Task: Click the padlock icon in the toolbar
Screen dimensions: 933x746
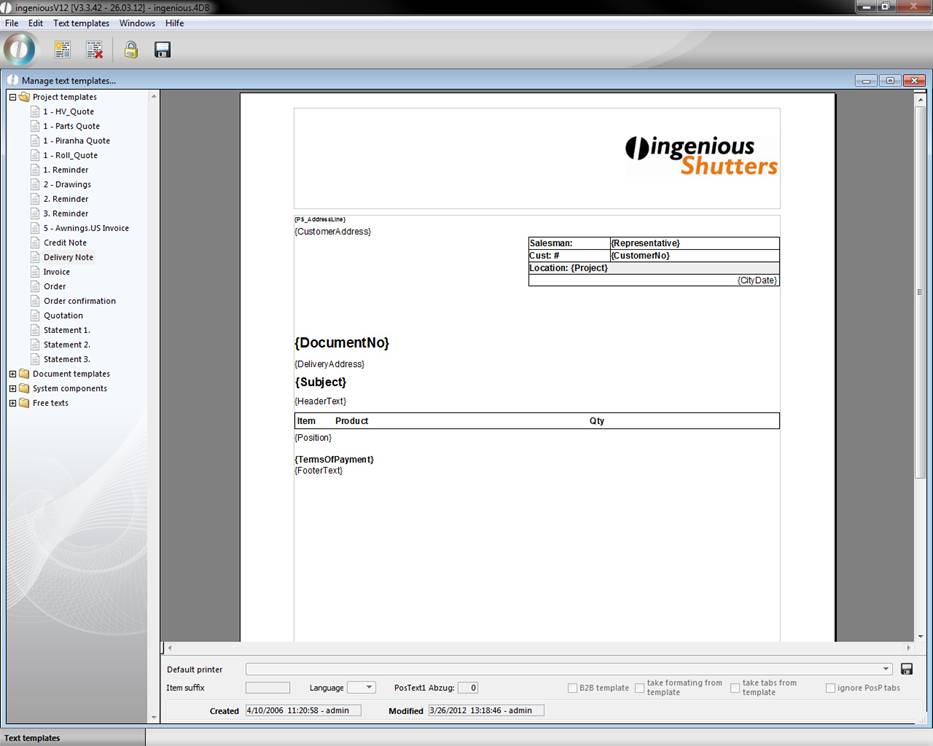Action: (x=130, y=49)
